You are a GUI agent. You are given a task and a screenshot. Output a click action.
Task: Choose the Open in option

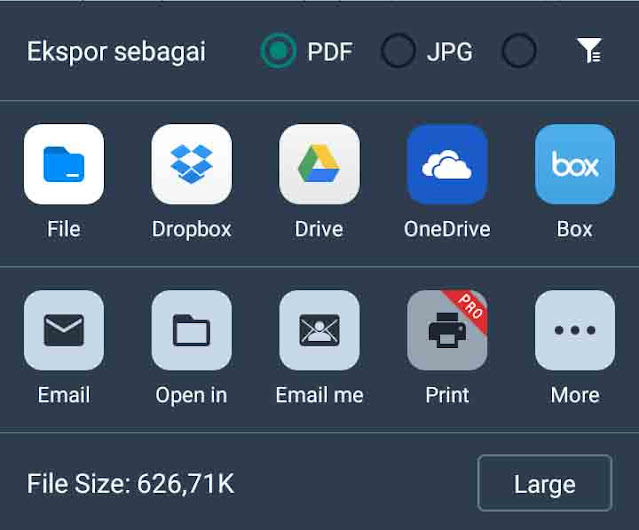click(x=192, y=330)
